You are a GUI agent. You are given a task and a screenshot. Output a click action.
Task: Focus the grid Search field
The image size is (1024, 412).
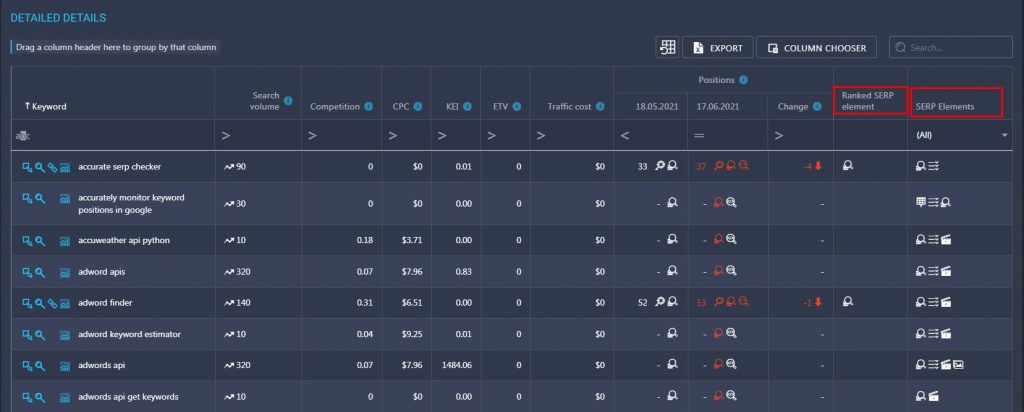tap(951, 48)
